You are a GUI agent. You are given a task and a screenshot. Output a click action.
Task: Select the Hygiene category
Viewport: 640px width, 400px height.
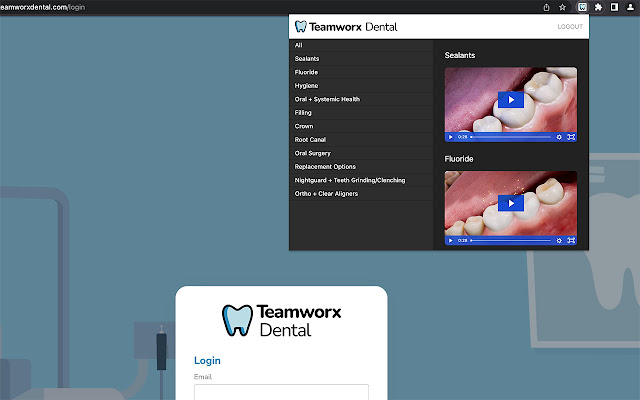tap(361, 86)
